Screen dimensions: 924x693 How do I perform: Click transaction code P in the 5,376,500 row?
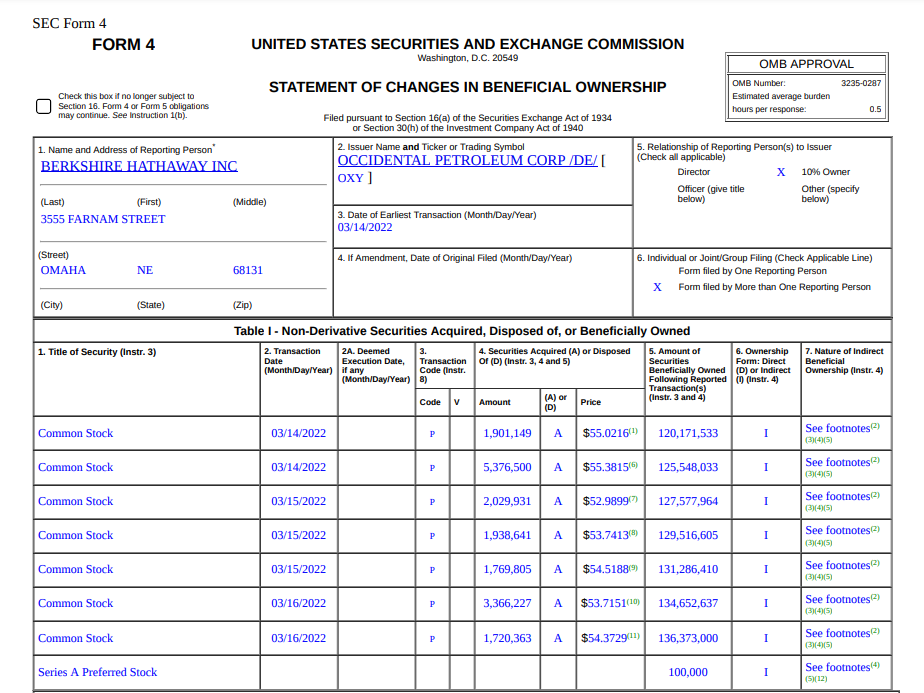[433, 468]
